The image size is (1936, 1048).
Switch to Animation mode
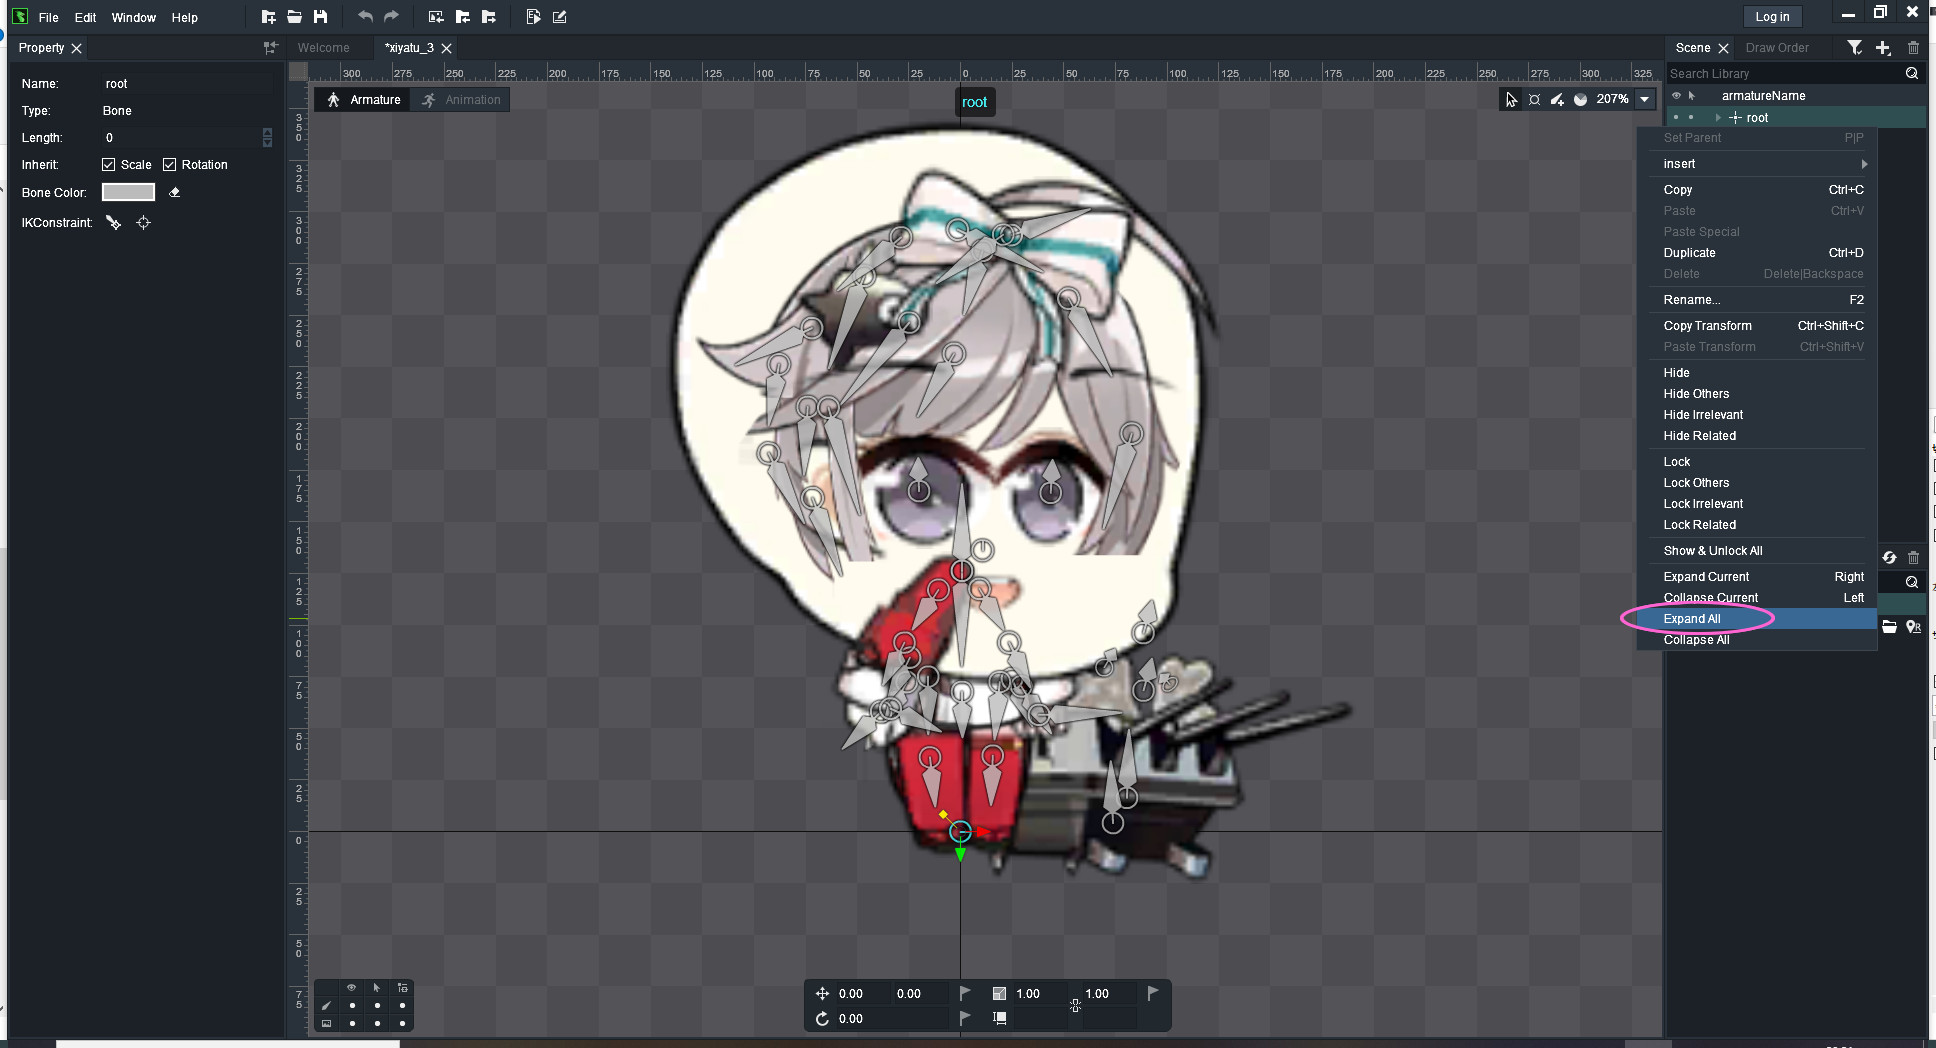coord(461,100)
